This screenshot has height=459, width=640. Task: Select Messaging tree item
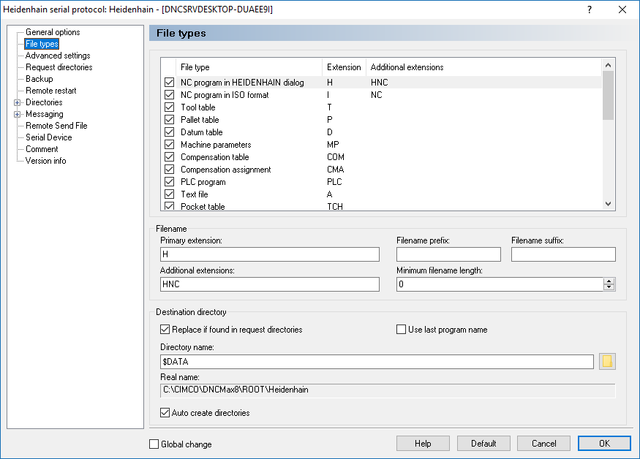click(x=44, y=114)
